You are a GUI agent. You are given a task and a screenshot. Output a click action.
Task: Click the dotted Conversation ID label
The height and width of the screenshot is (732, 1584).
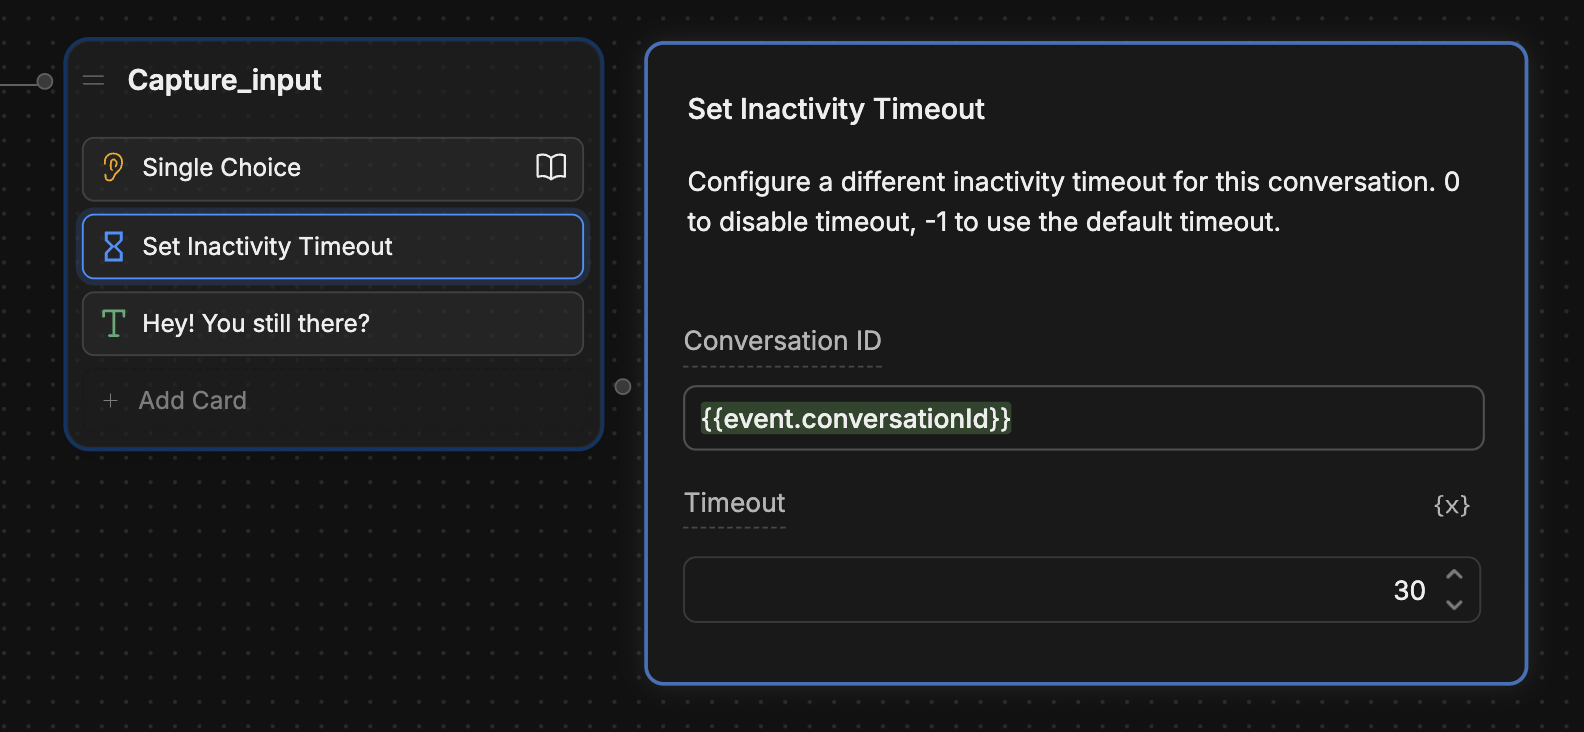coord(783,341)
